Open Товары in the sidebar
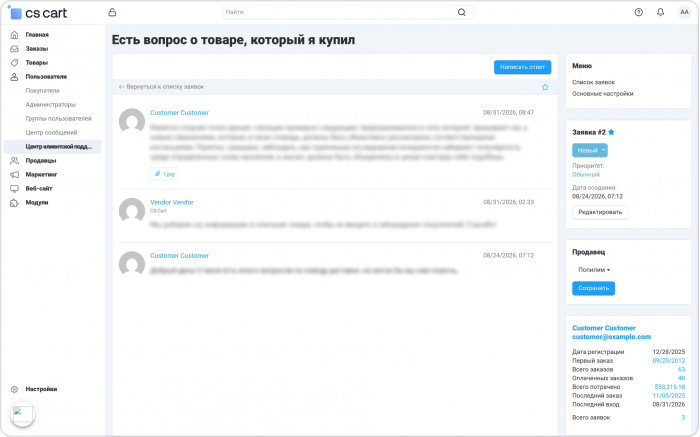 pos(37,62)
